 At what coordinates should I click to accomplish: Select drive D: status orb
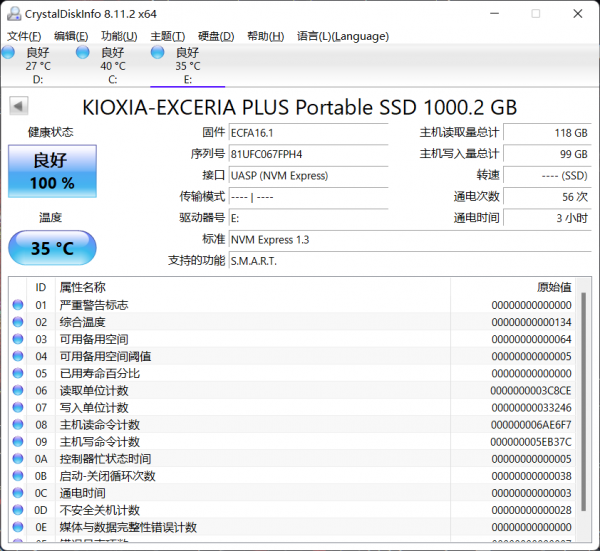point(9,52)
